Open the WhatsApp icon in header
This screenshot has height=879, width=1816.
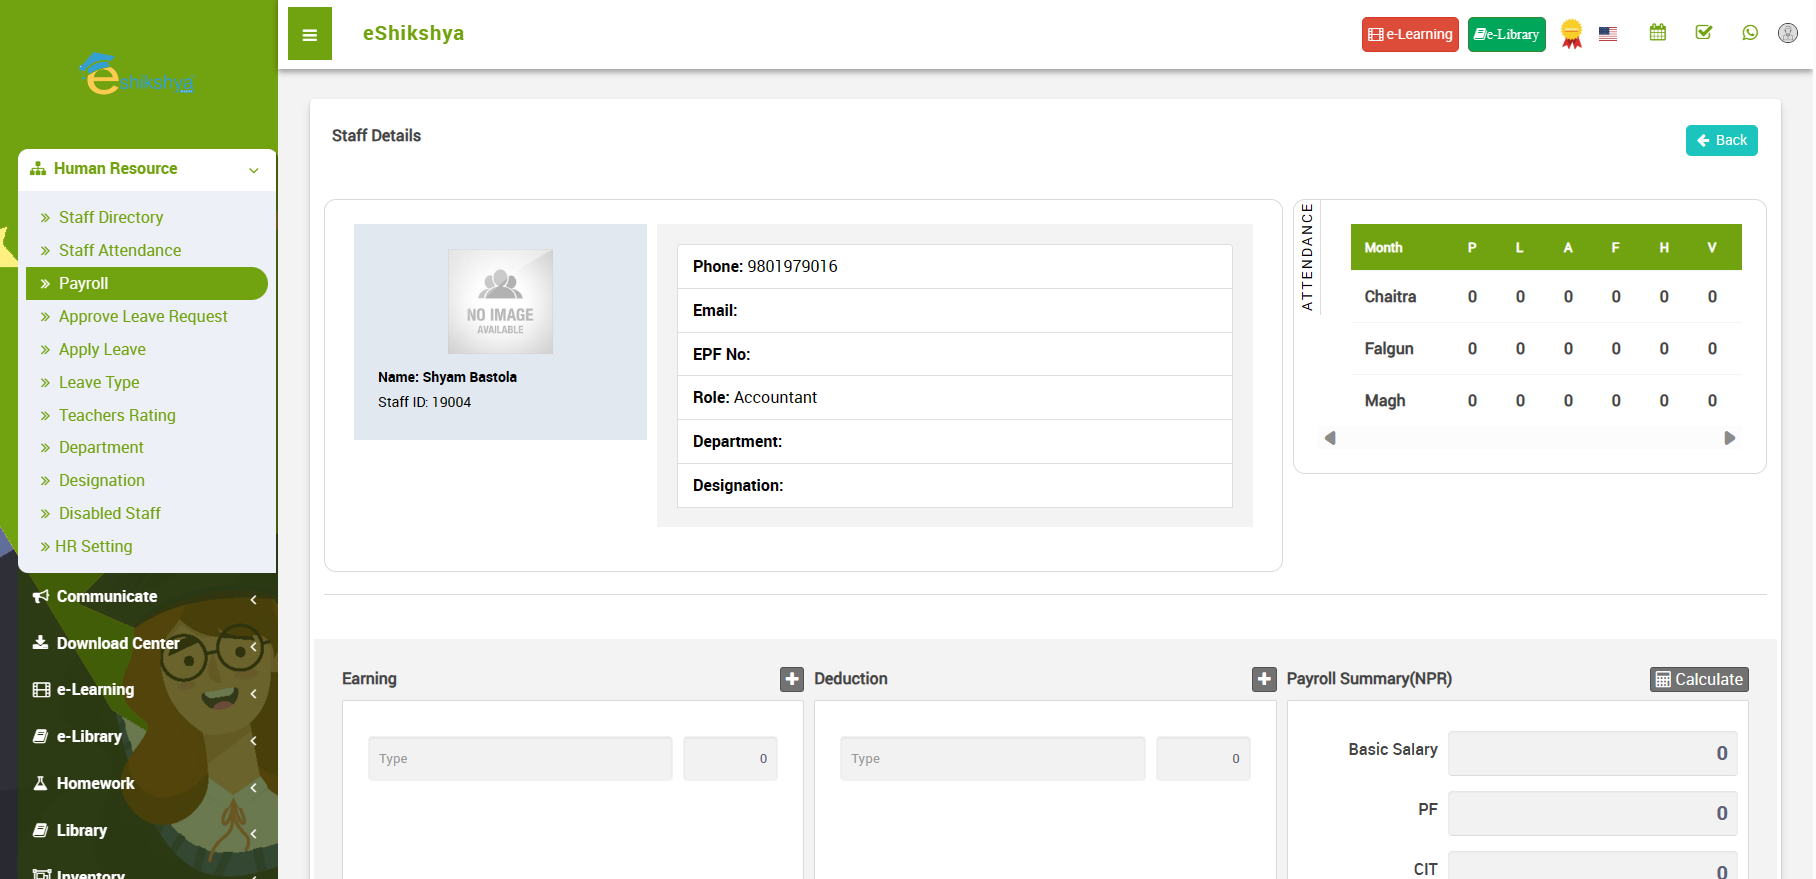1749,33
